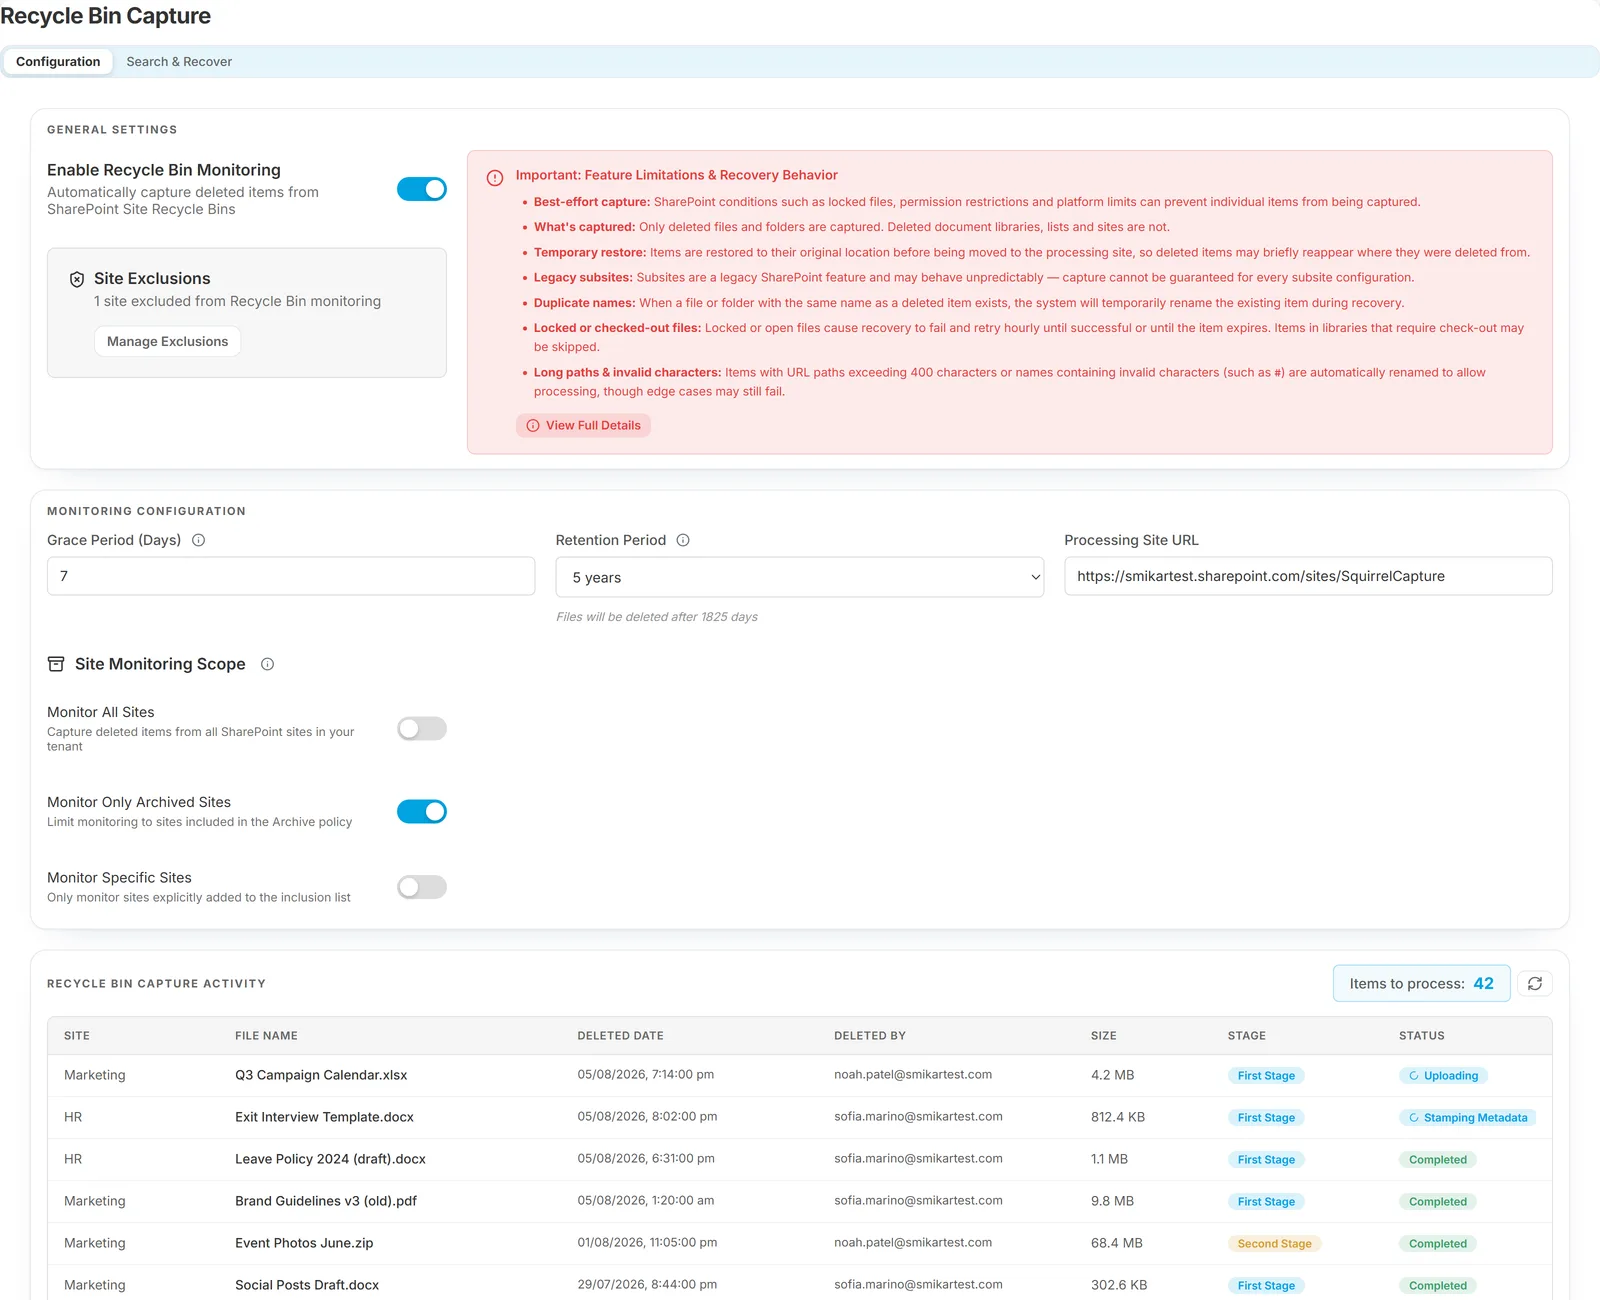Click Exit Interview Template.docx file name
The width and height of the screenshot is (1600, 1300).
point(324,1117)
